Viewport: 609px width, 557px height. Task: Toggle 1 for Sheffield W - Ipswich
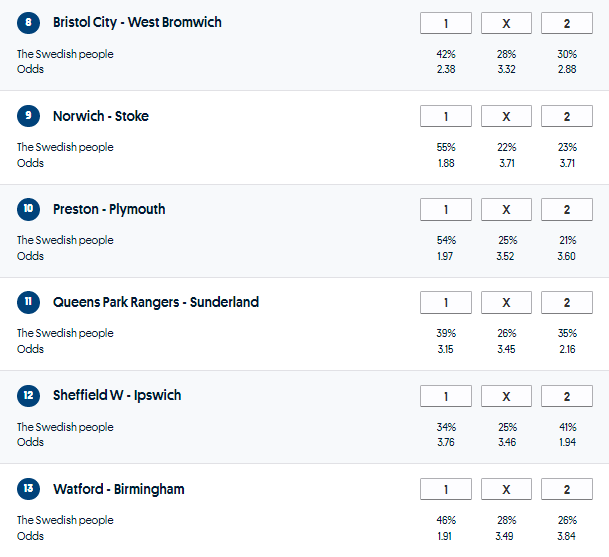tap(445, 396)
